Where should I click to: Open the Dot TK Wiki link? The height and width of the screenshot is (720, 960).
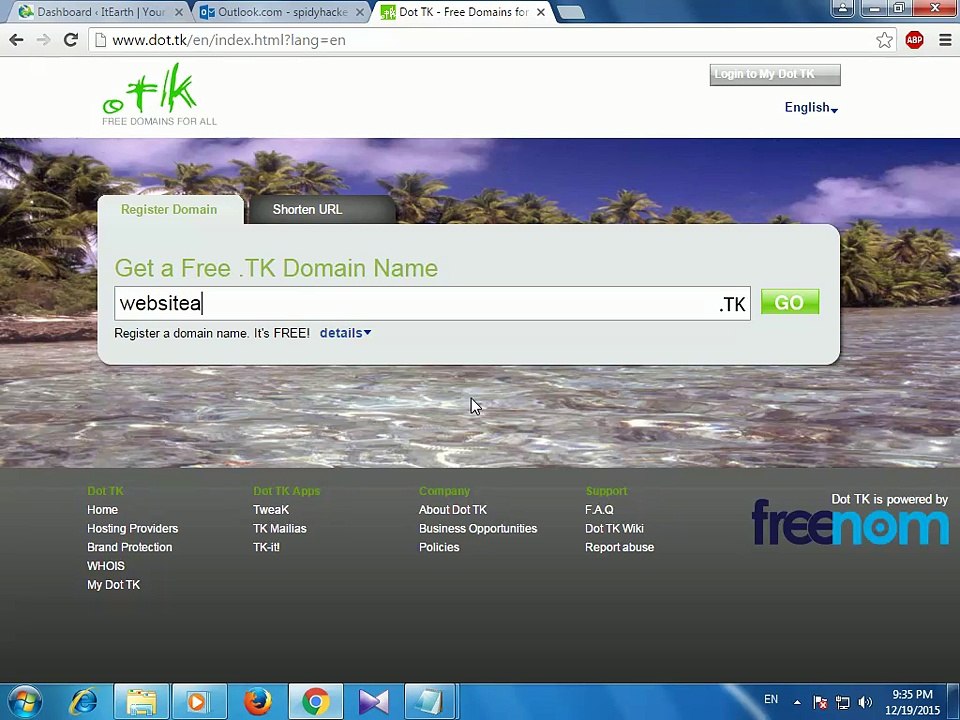point(614,529)
